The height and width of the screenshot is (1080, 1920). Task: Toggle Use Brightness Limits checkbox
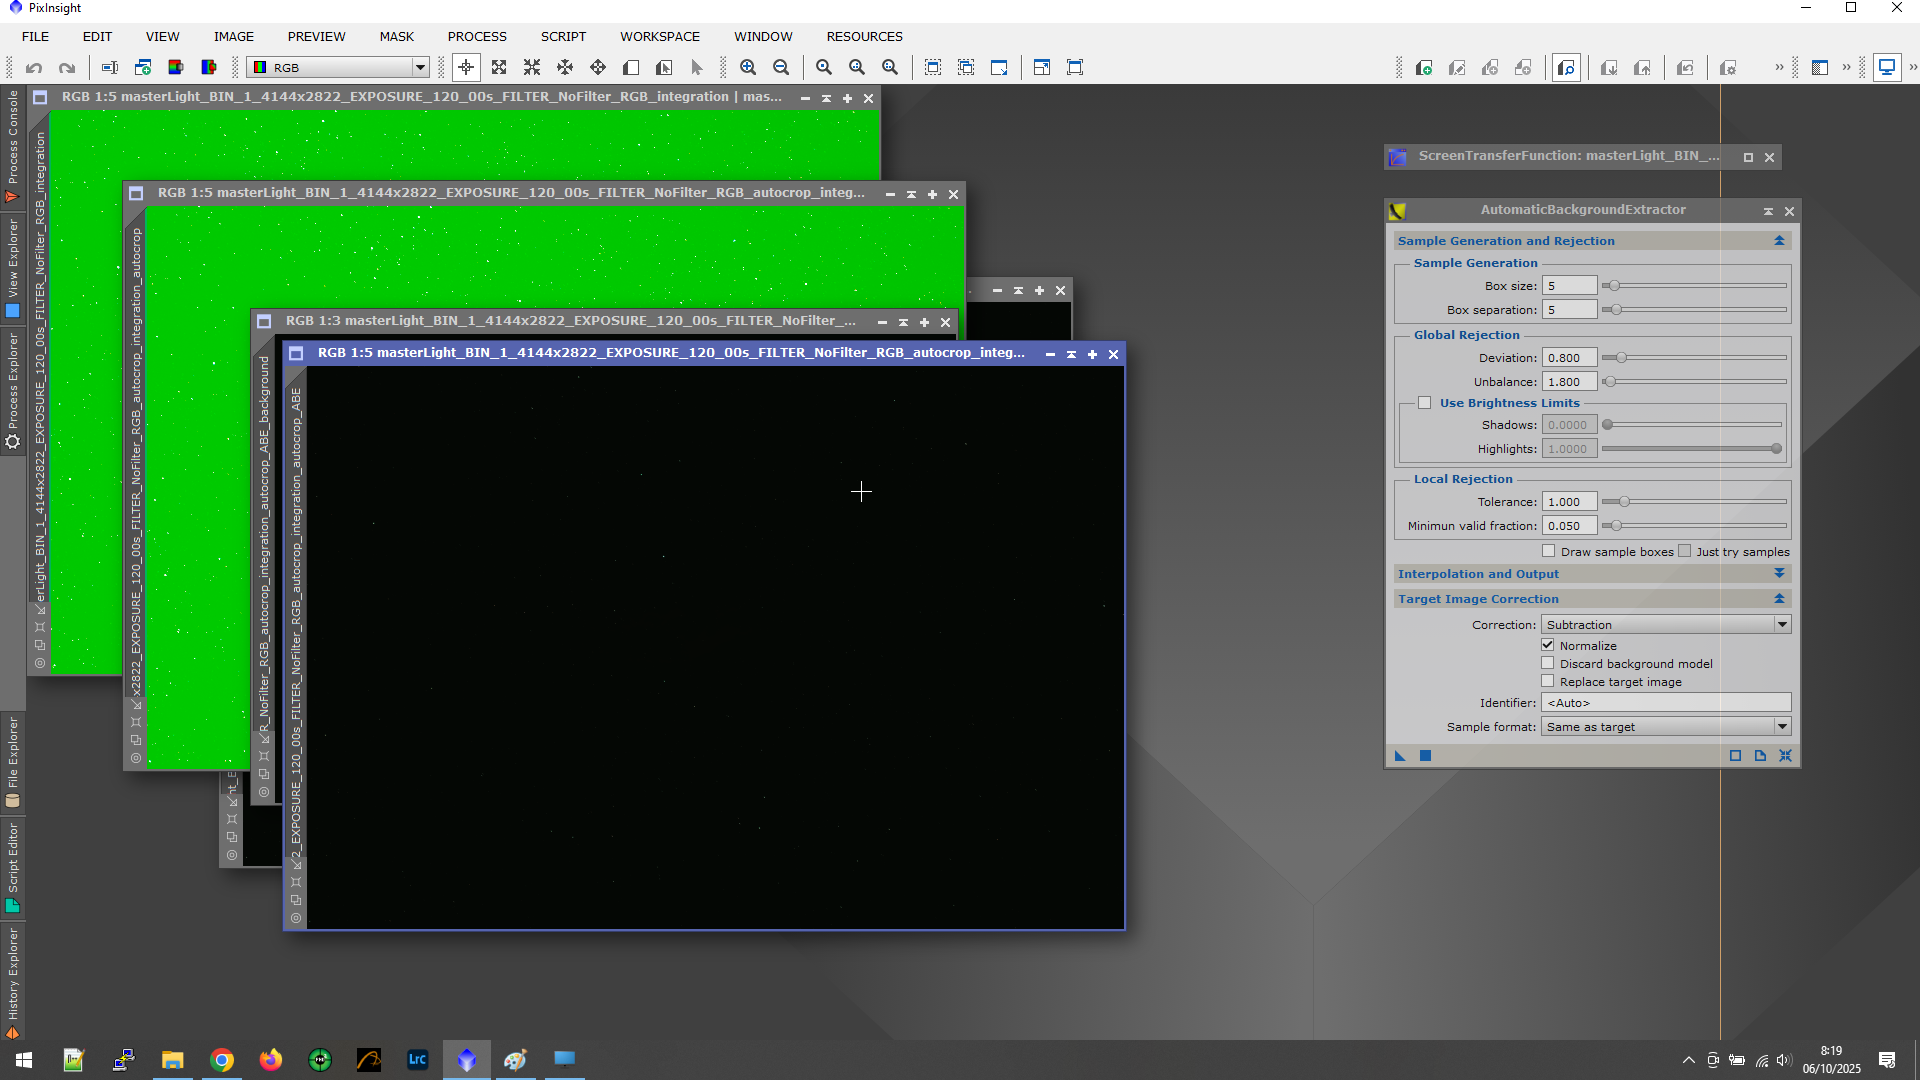point(1424,403)
